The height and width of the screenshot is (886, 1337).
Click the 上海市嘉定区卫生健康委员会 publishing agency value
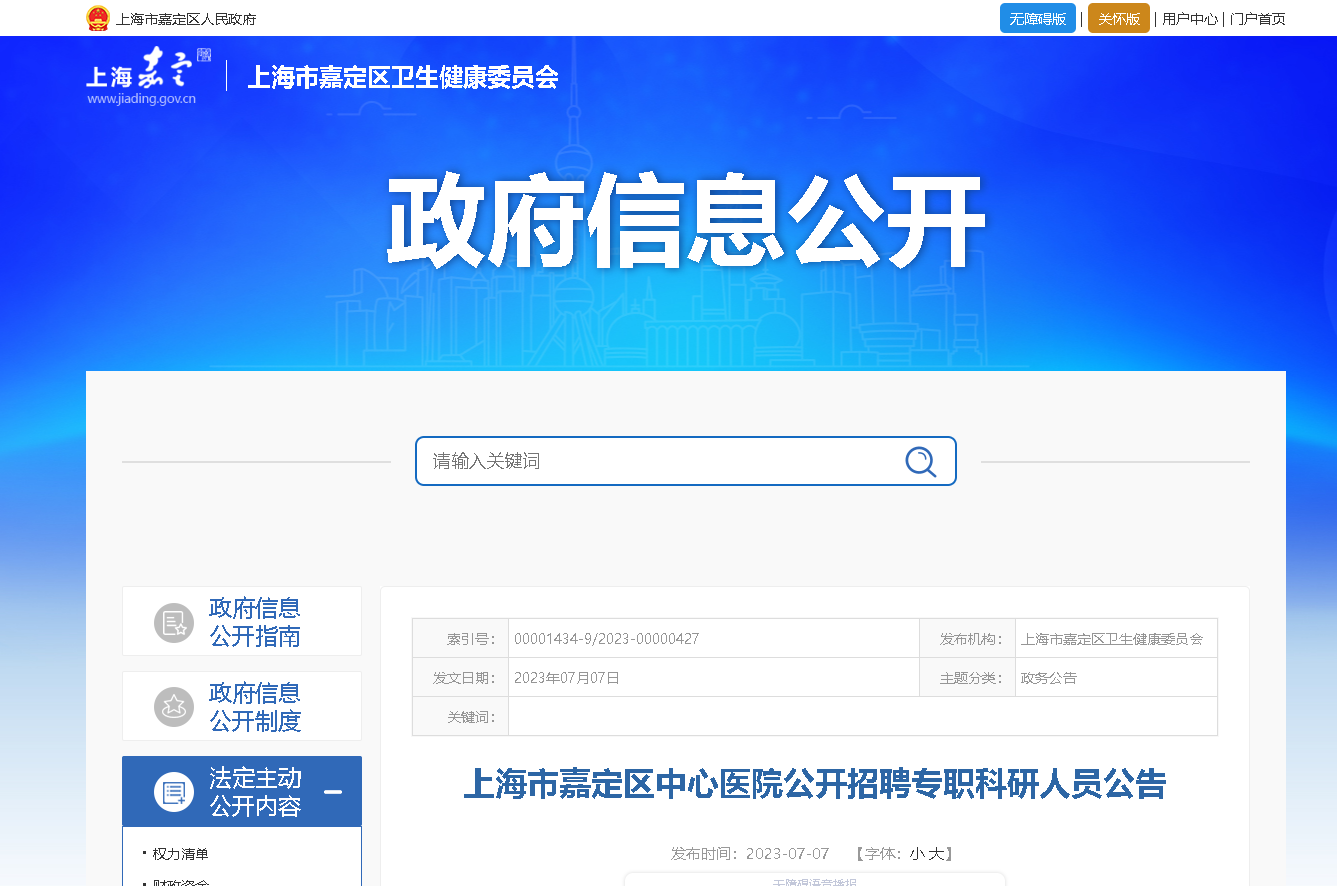[1111, 639]
